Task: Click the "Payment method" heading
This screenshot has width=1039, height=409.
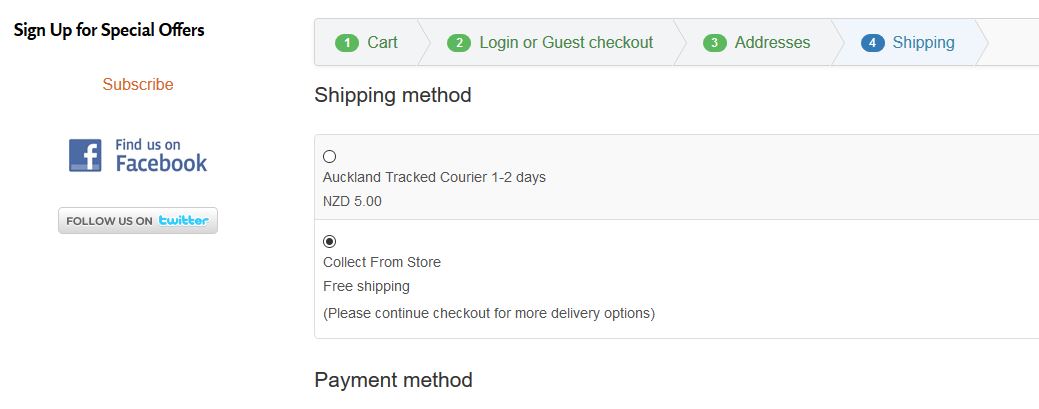Action: click(393, 380)
